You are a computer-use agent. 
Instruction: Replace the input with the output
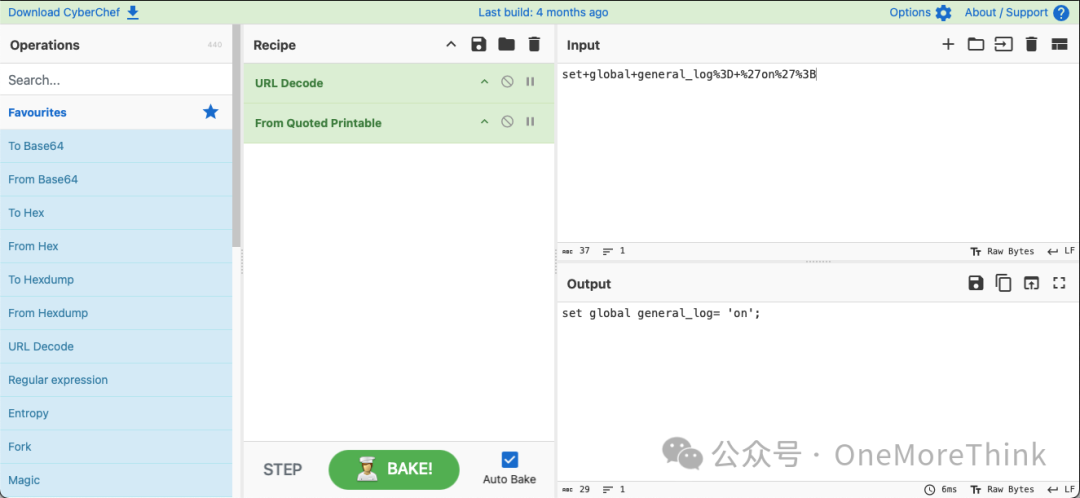1031,283
